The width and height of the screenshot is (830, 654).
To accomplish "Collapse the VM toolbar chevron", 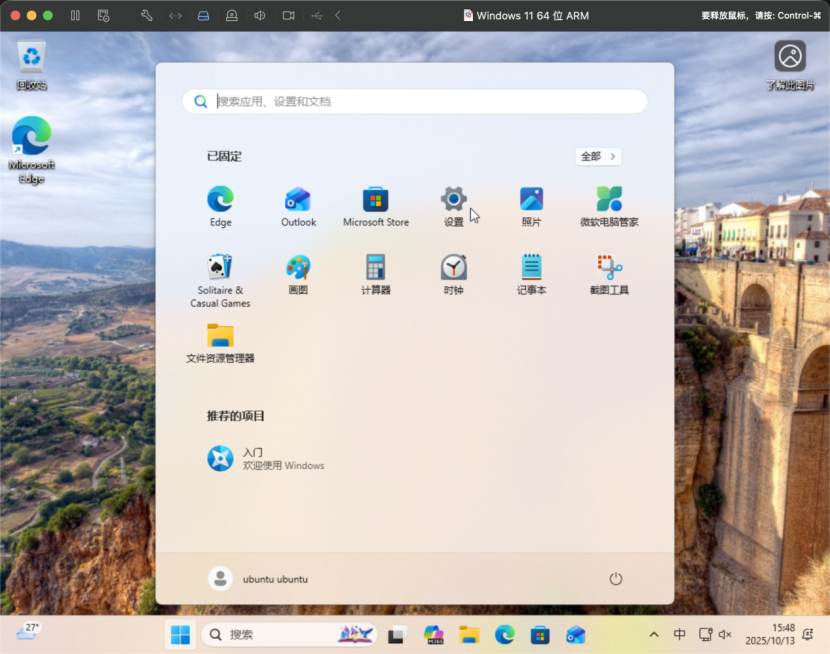I will 338,15.
